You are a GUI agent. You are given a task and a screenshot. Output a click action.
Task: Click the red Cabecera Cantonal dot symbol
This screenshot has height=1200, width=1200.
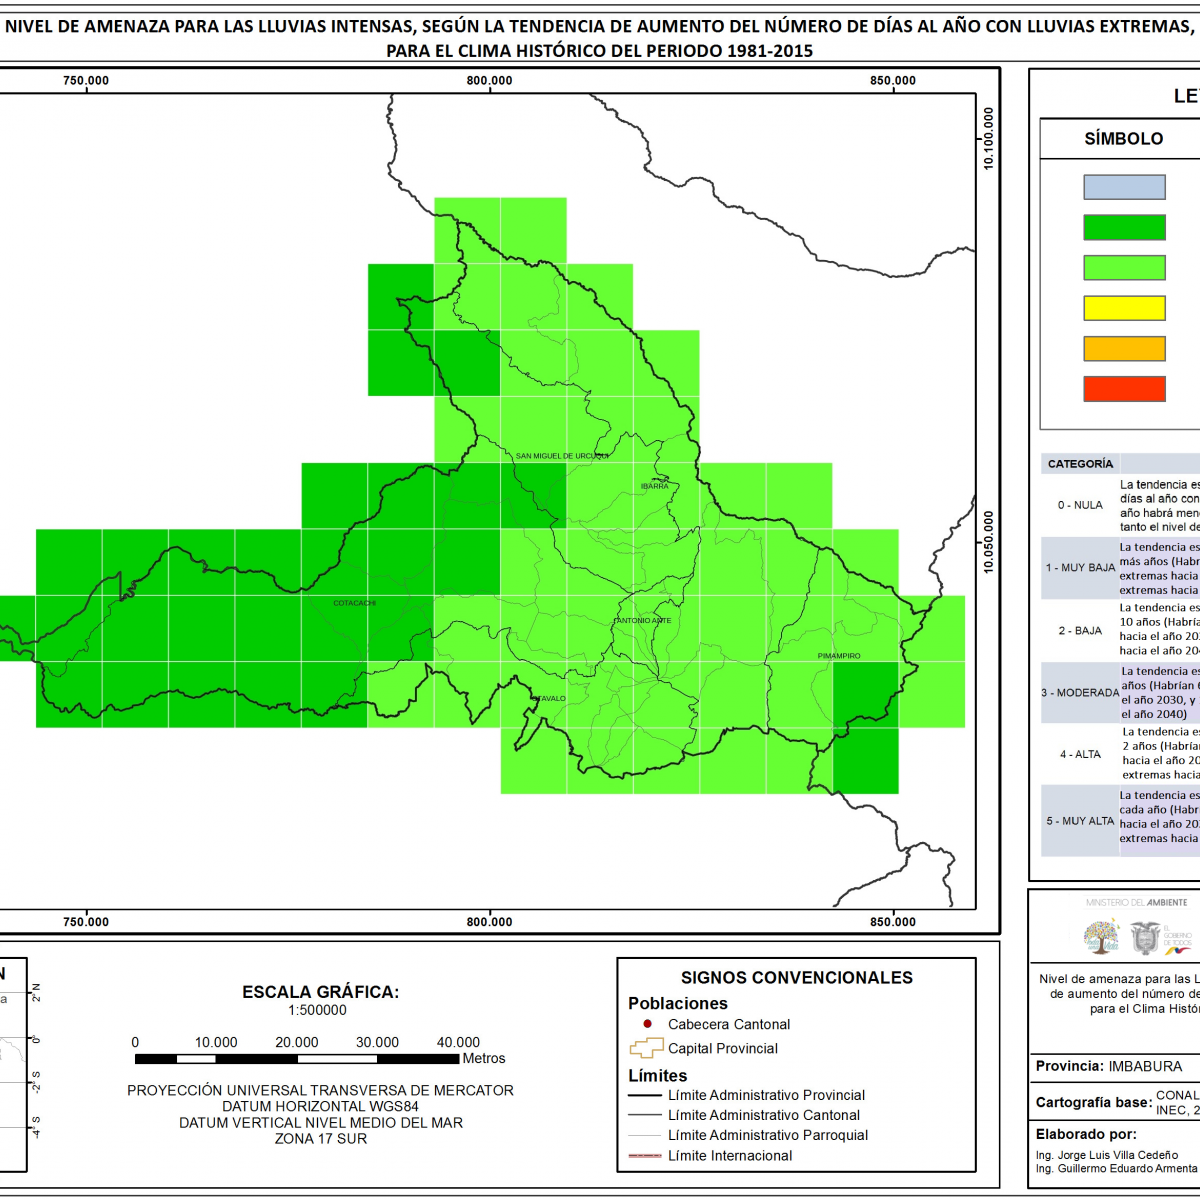click(x=647, y=1024)
